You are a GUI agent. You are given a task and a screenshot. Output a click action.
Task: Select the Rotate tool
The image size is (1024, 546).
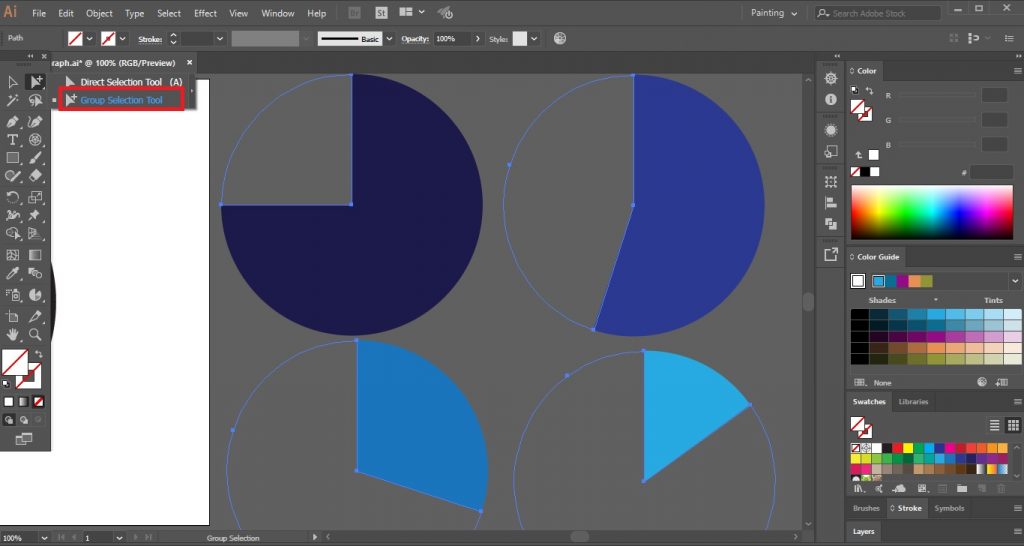click(12, 197)
